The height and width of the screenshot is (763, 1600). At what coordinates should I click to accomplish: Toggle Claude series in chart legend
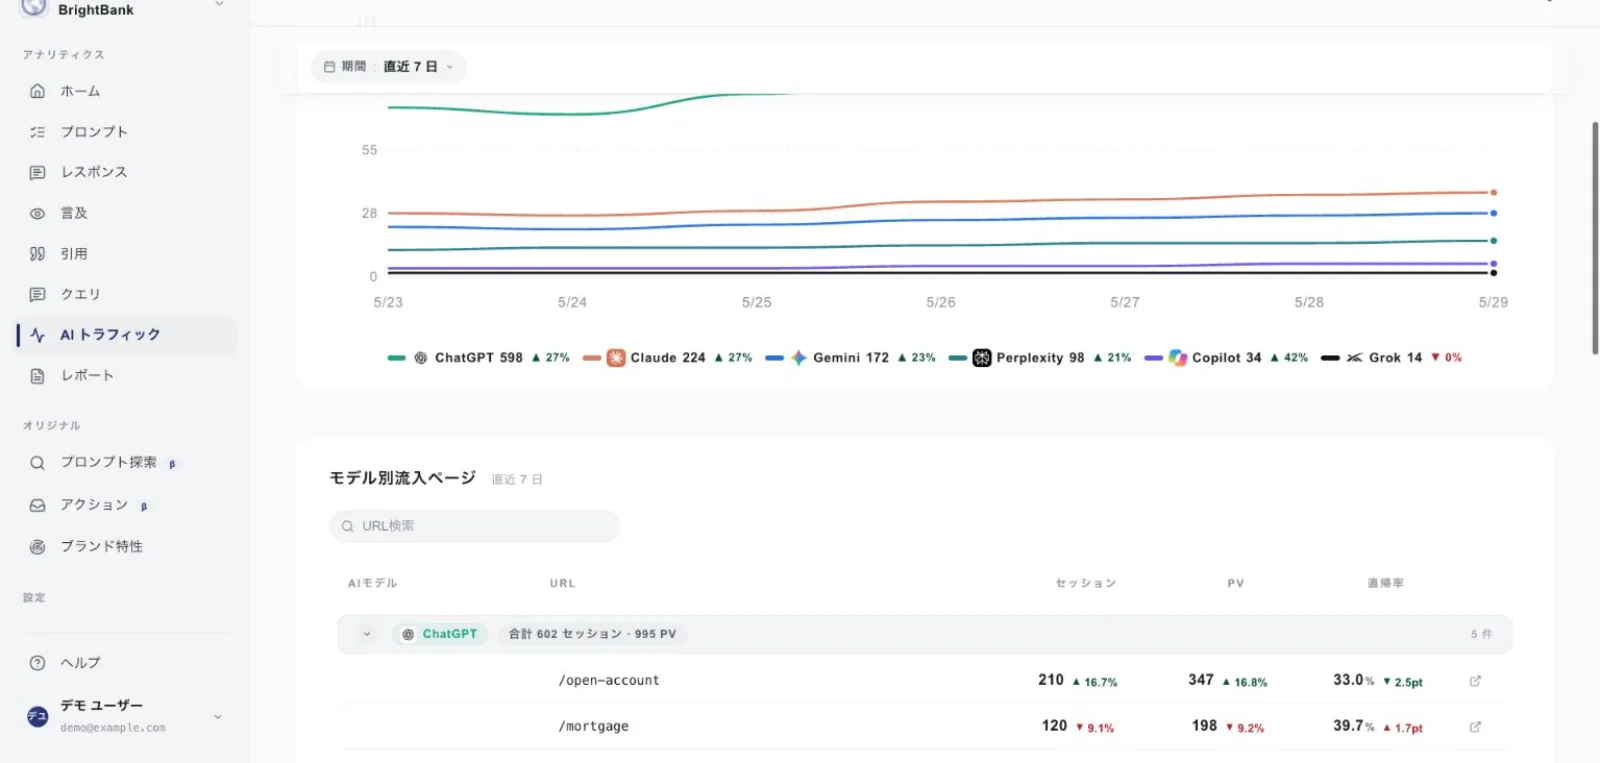click(x=667, y=358)
